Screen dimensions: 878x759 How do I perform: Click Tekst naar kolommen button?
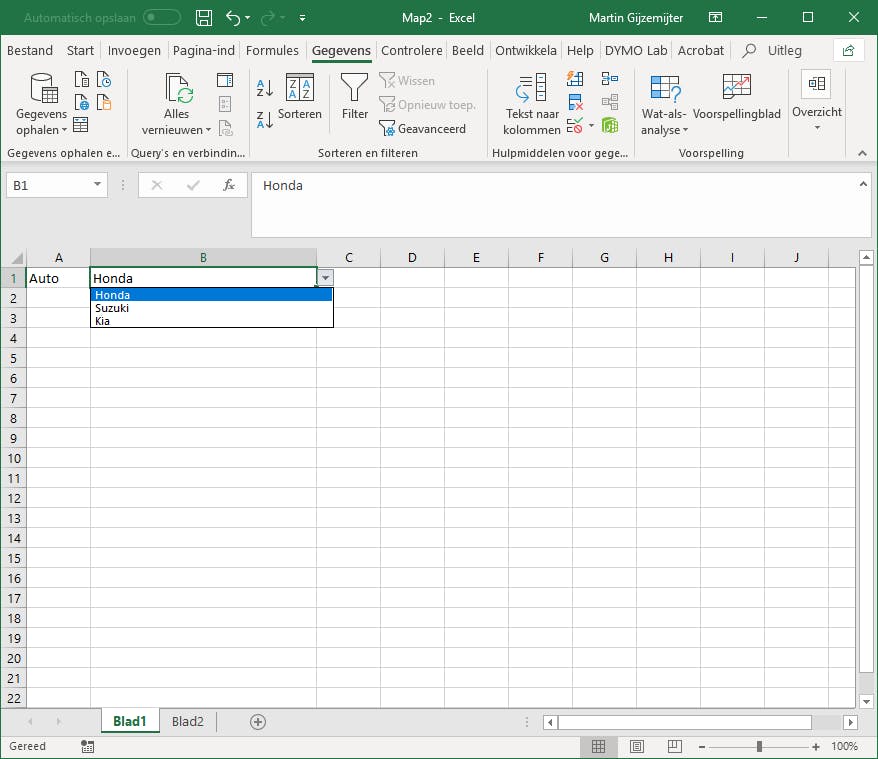click(532, 104)
